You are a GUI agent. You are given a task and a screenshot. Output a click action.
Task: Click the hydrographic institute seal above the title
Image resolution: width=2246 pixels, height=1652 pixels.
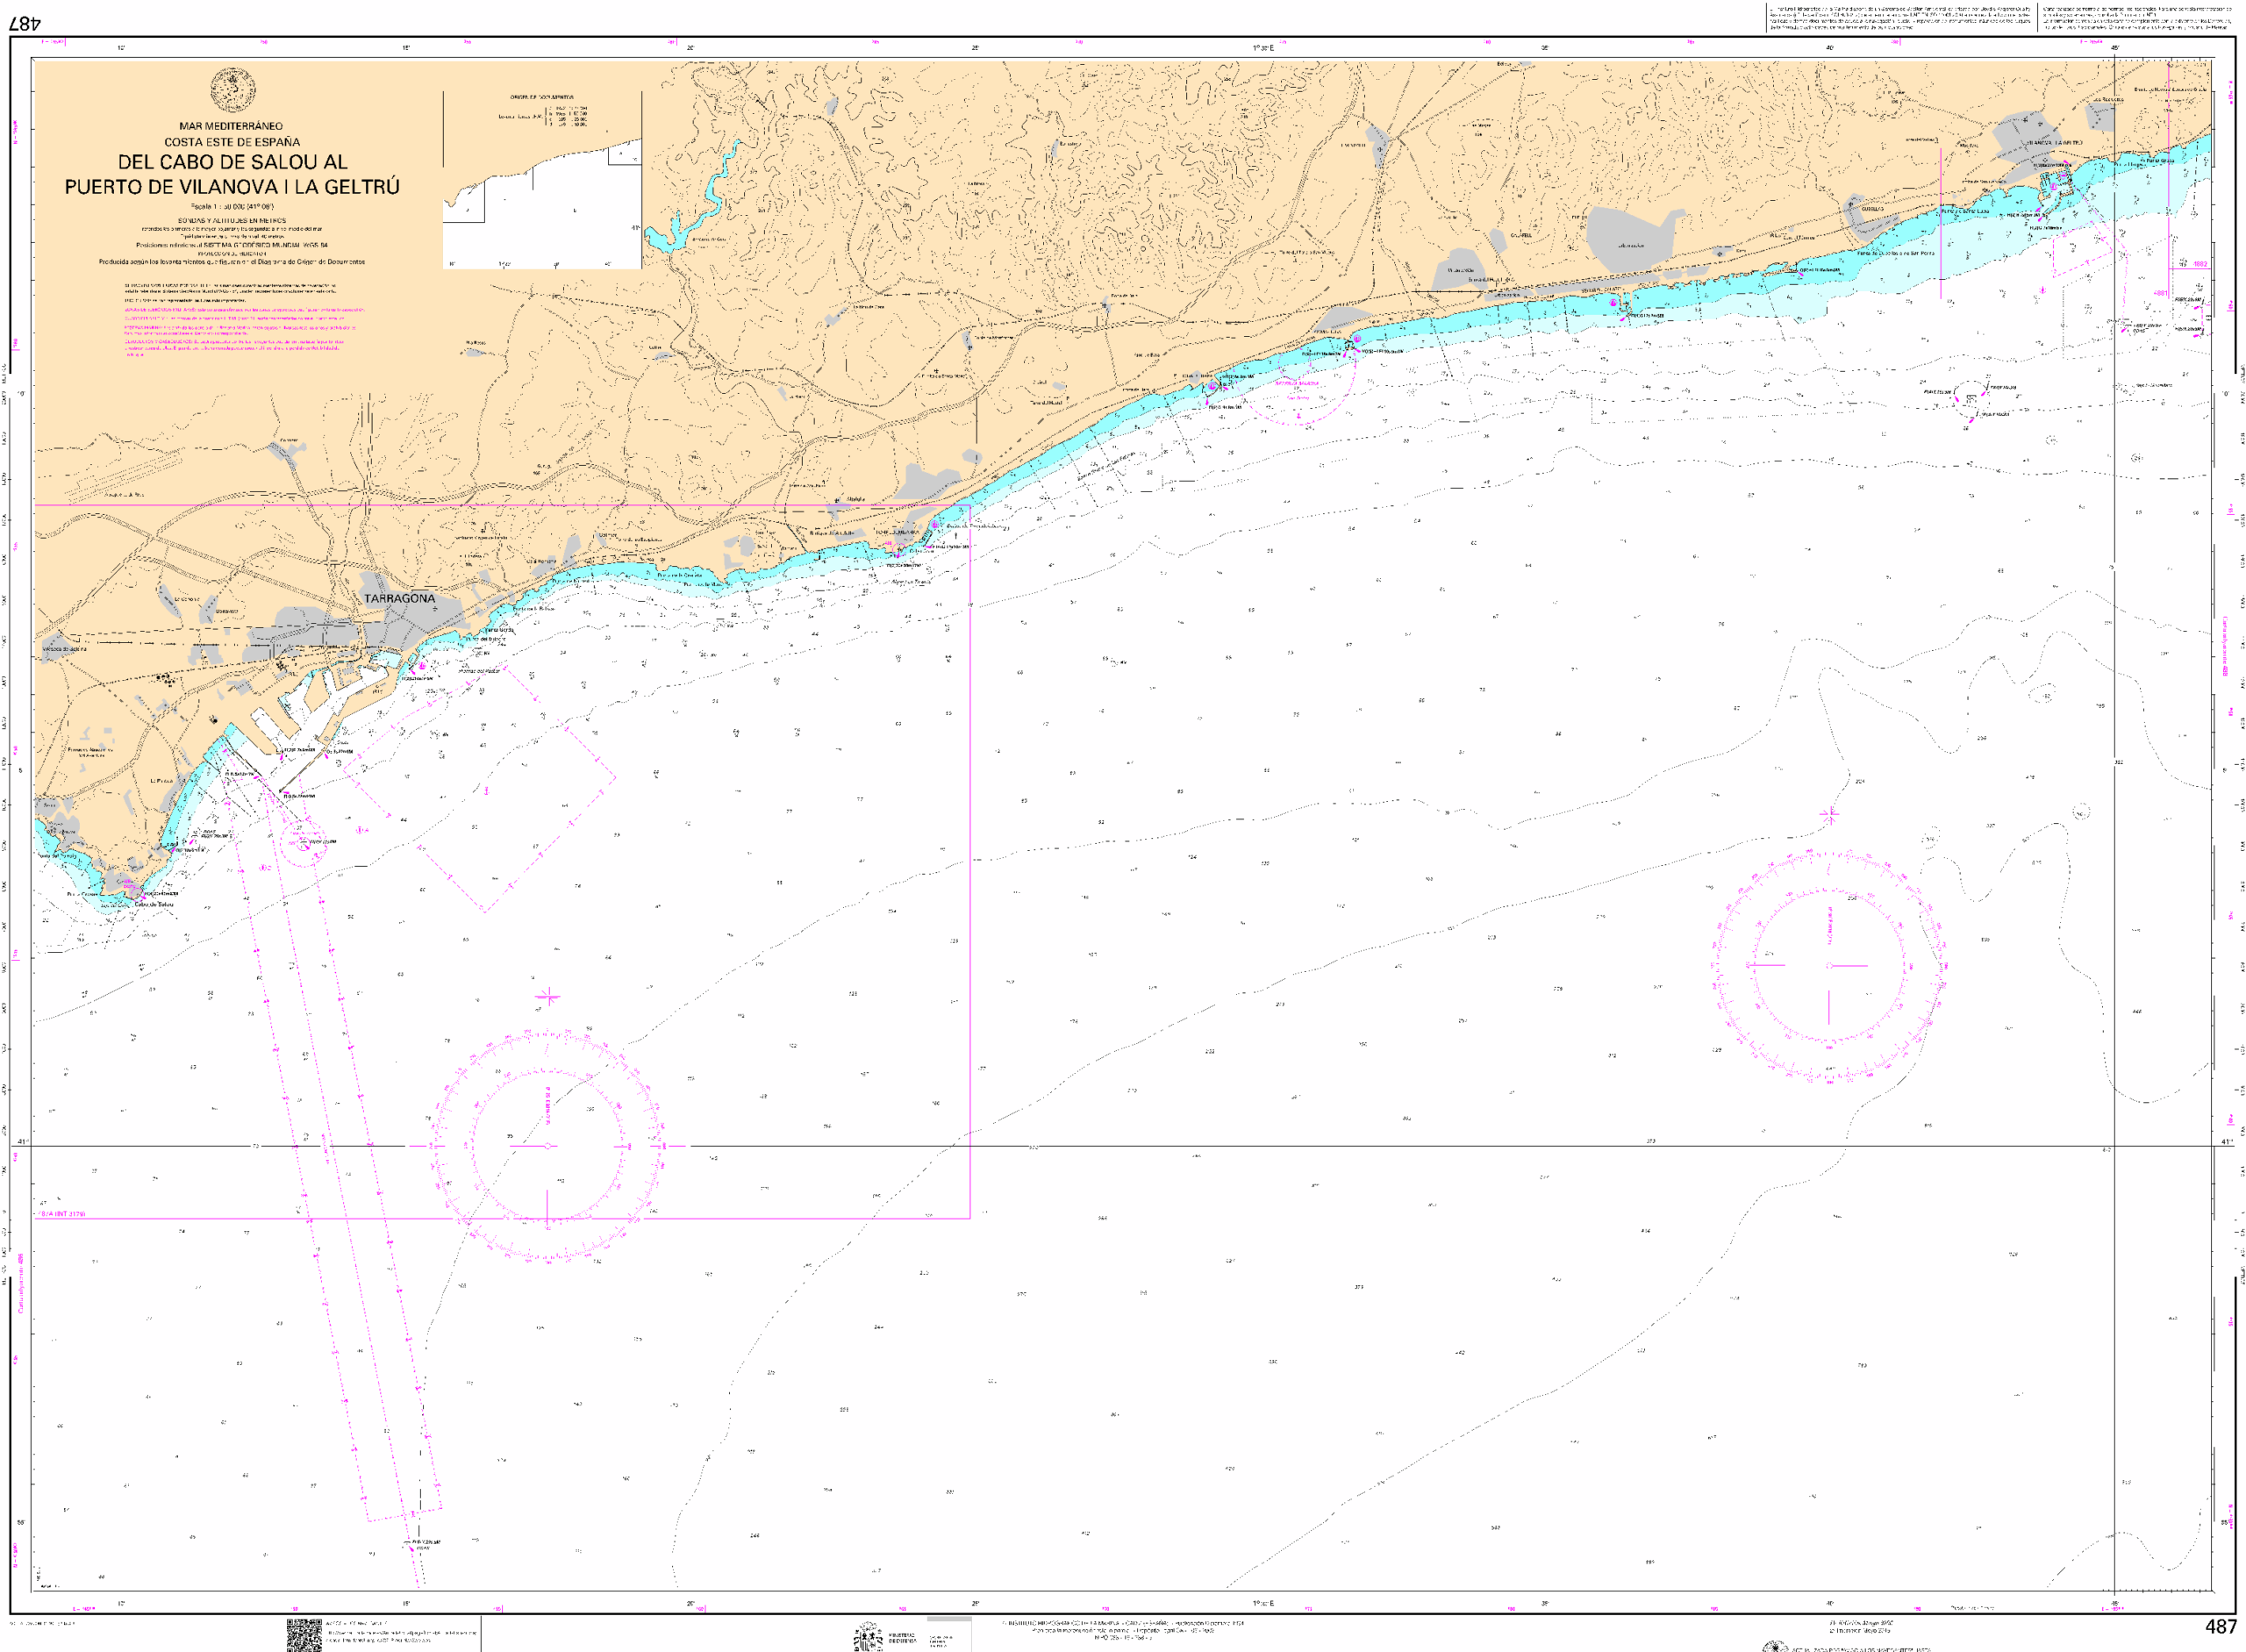pos(233,91)
